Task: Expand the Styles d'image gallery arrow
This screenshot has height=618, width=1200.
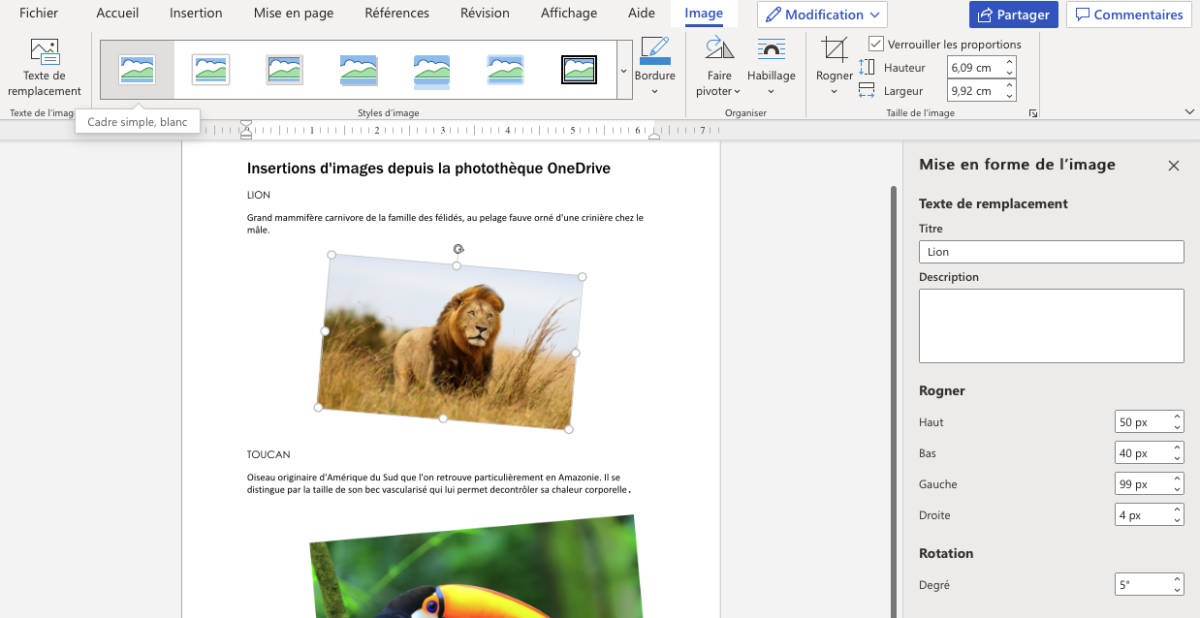Action: (624, 70)
